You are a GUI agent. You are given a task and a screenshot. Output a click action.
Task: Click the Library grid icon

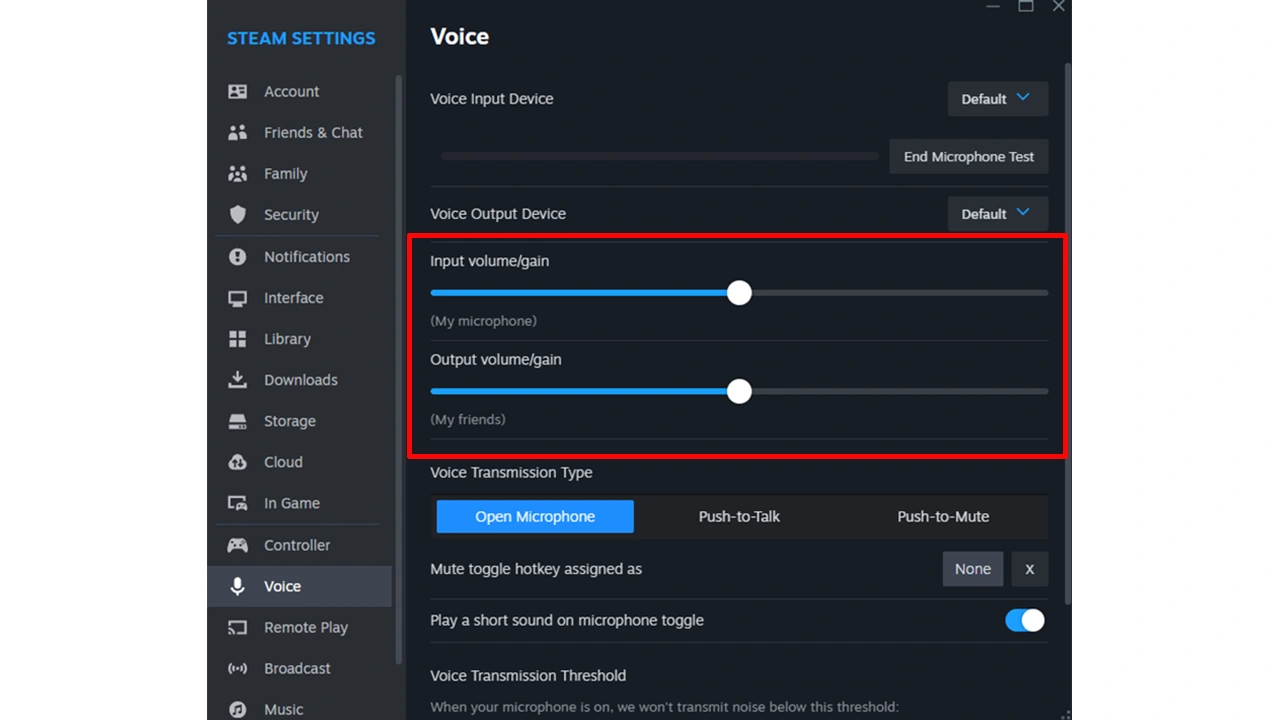click(x=237, y=339)
